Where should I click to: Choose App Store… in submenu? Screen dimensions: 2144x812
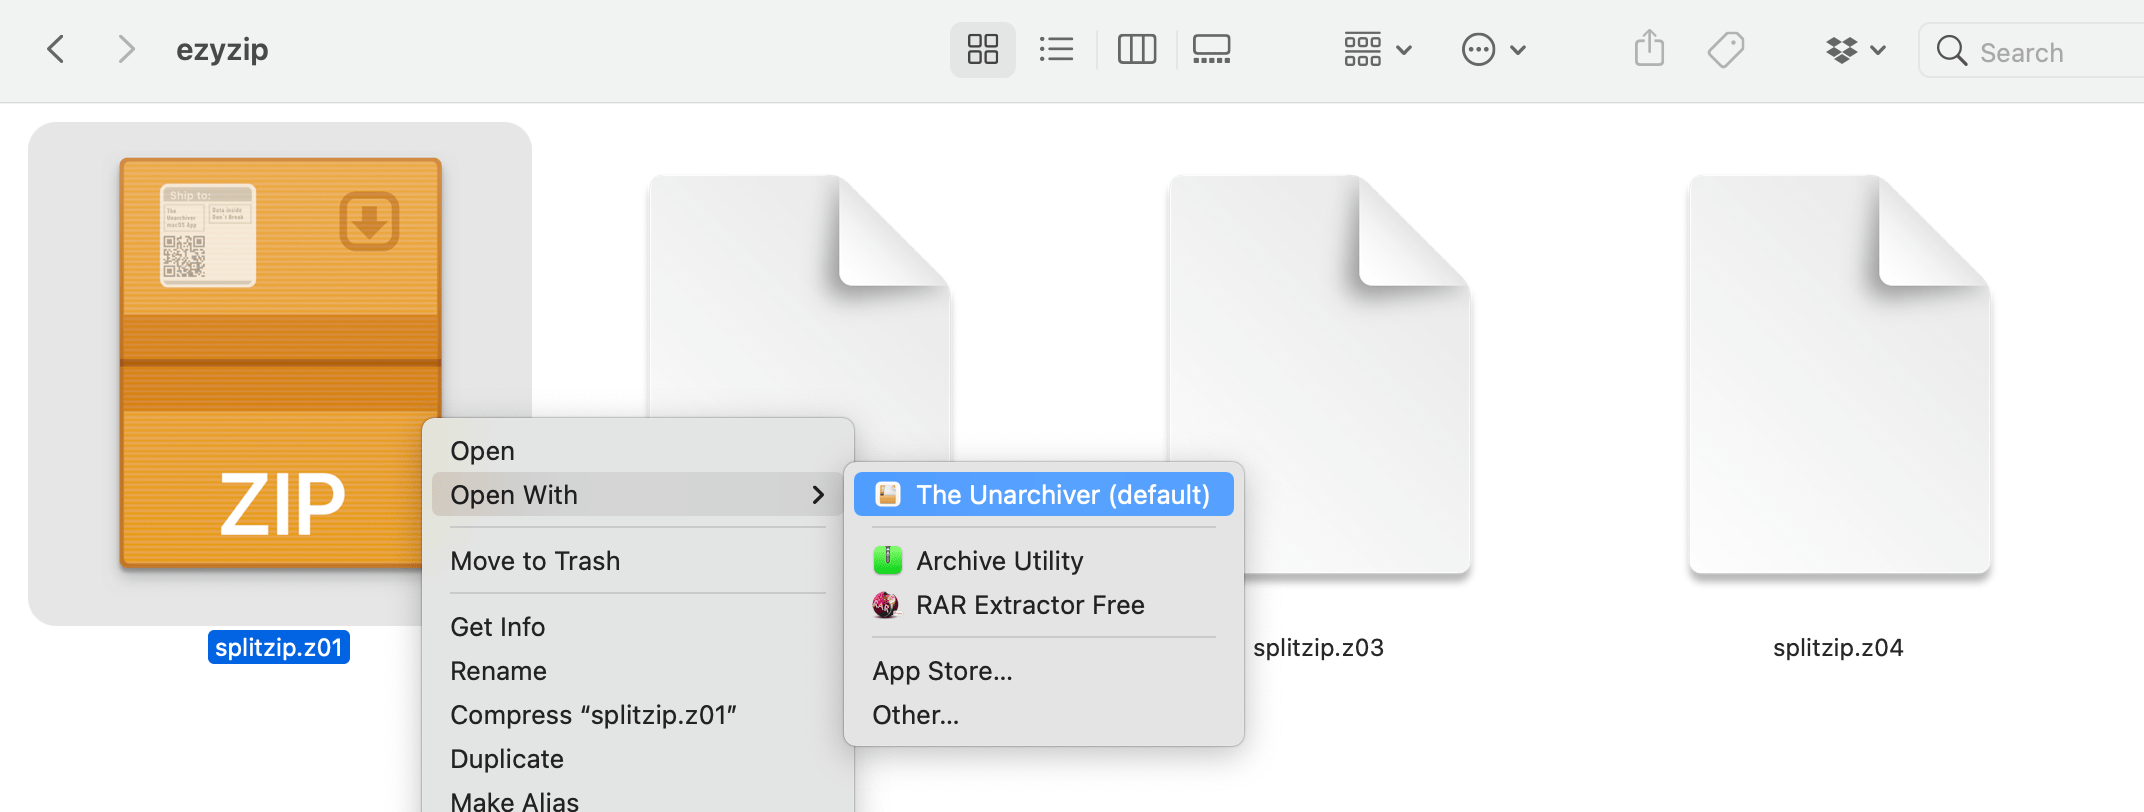click(1044, 671)
